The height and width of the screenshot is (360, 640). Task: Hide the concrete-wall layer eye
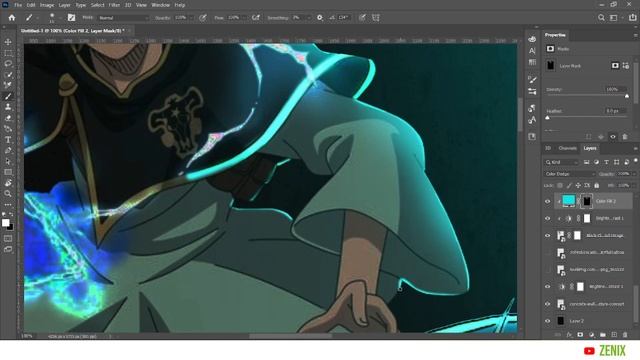point(548,304)
